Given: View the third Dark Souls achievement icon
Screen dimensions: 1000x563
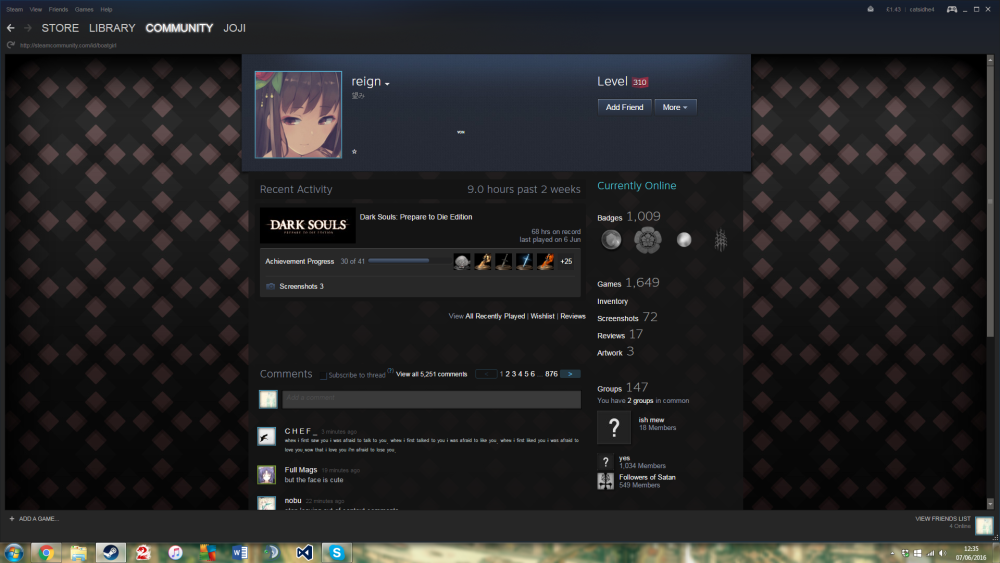Looking at the screenshot, I should [504, 261].
